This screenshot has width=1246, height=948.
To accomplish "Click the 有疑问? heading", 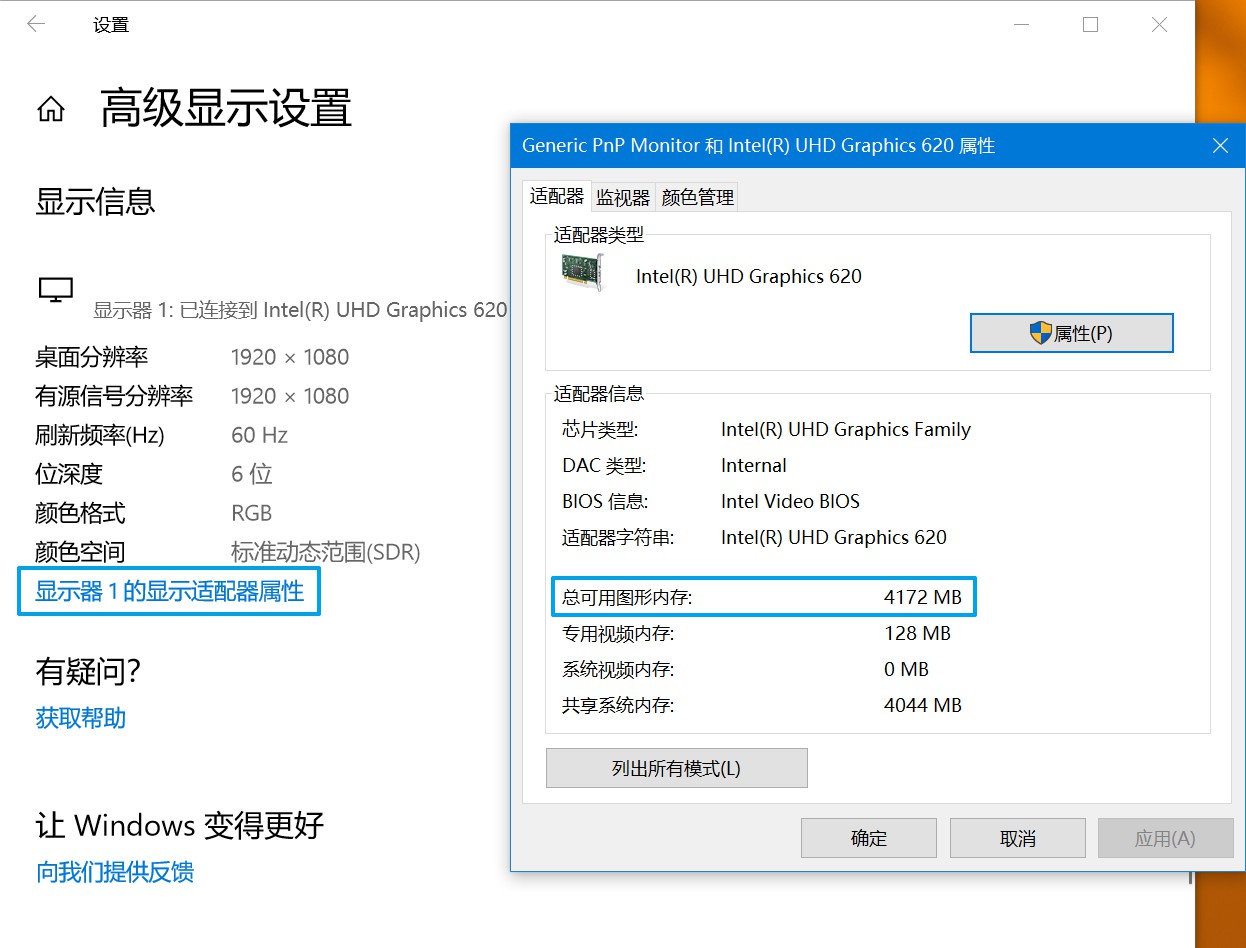I will (x=88, y=672).
